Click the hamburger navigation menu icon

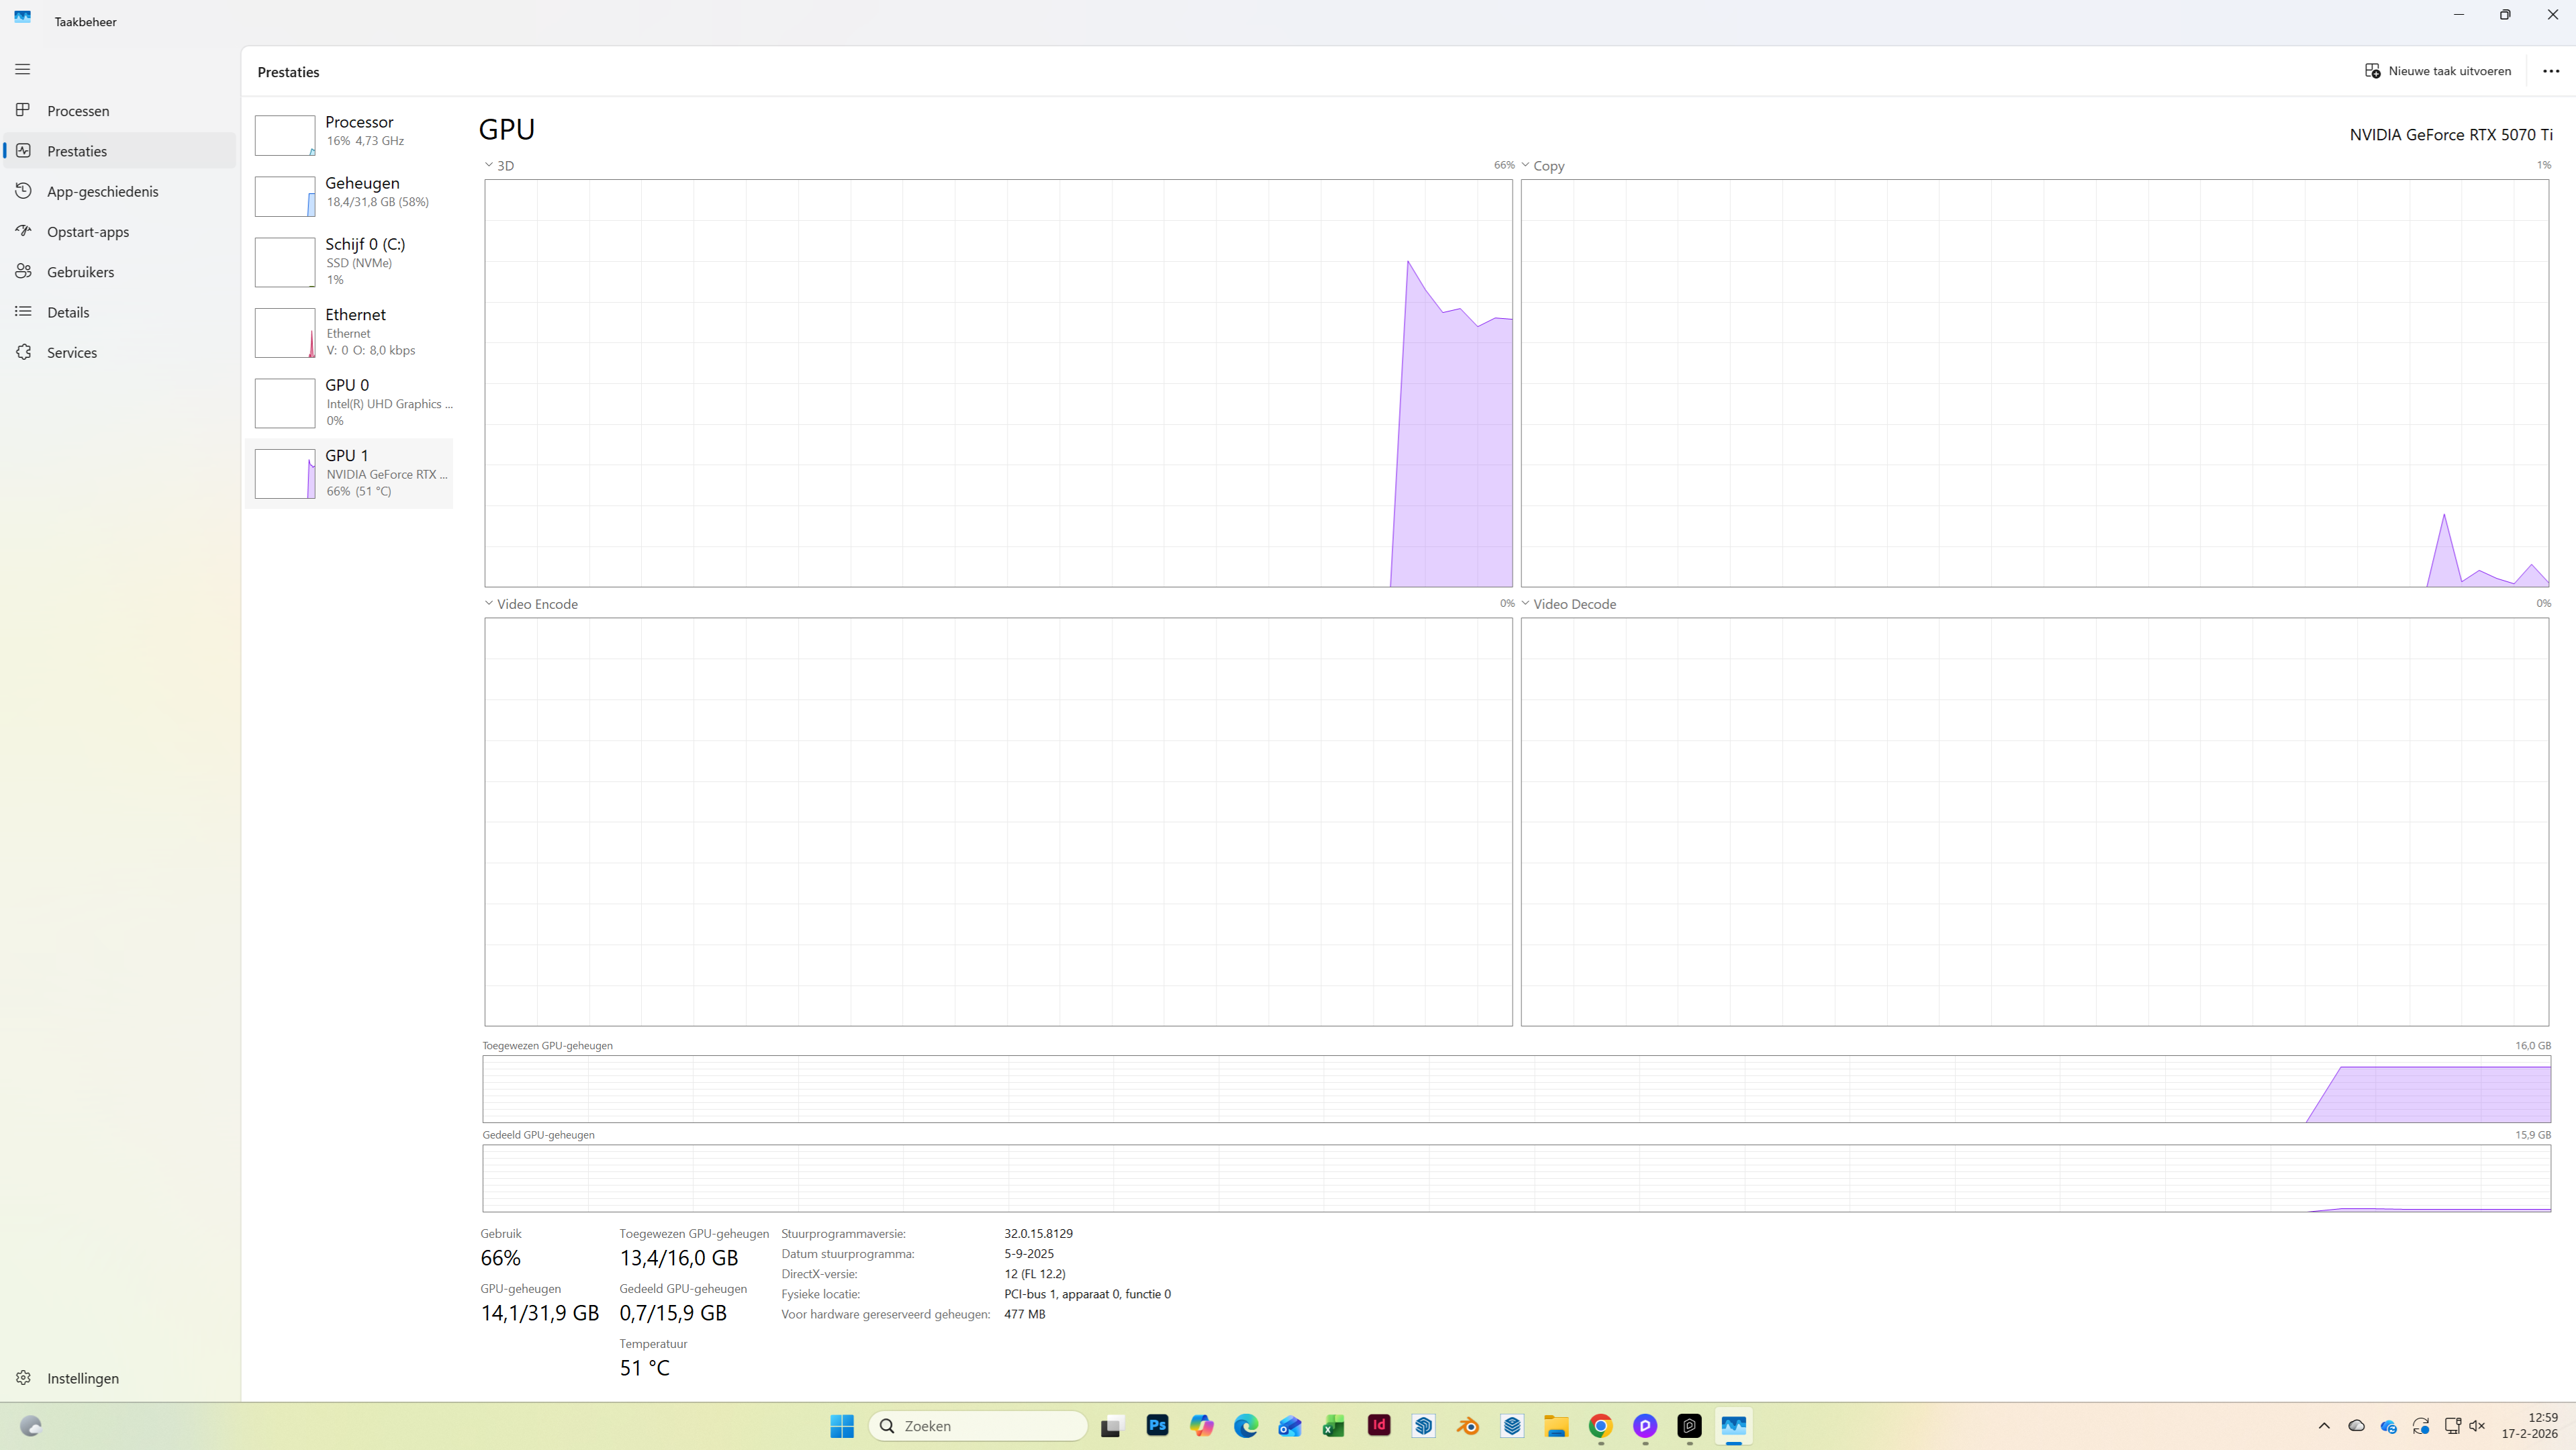coord(23,69)
